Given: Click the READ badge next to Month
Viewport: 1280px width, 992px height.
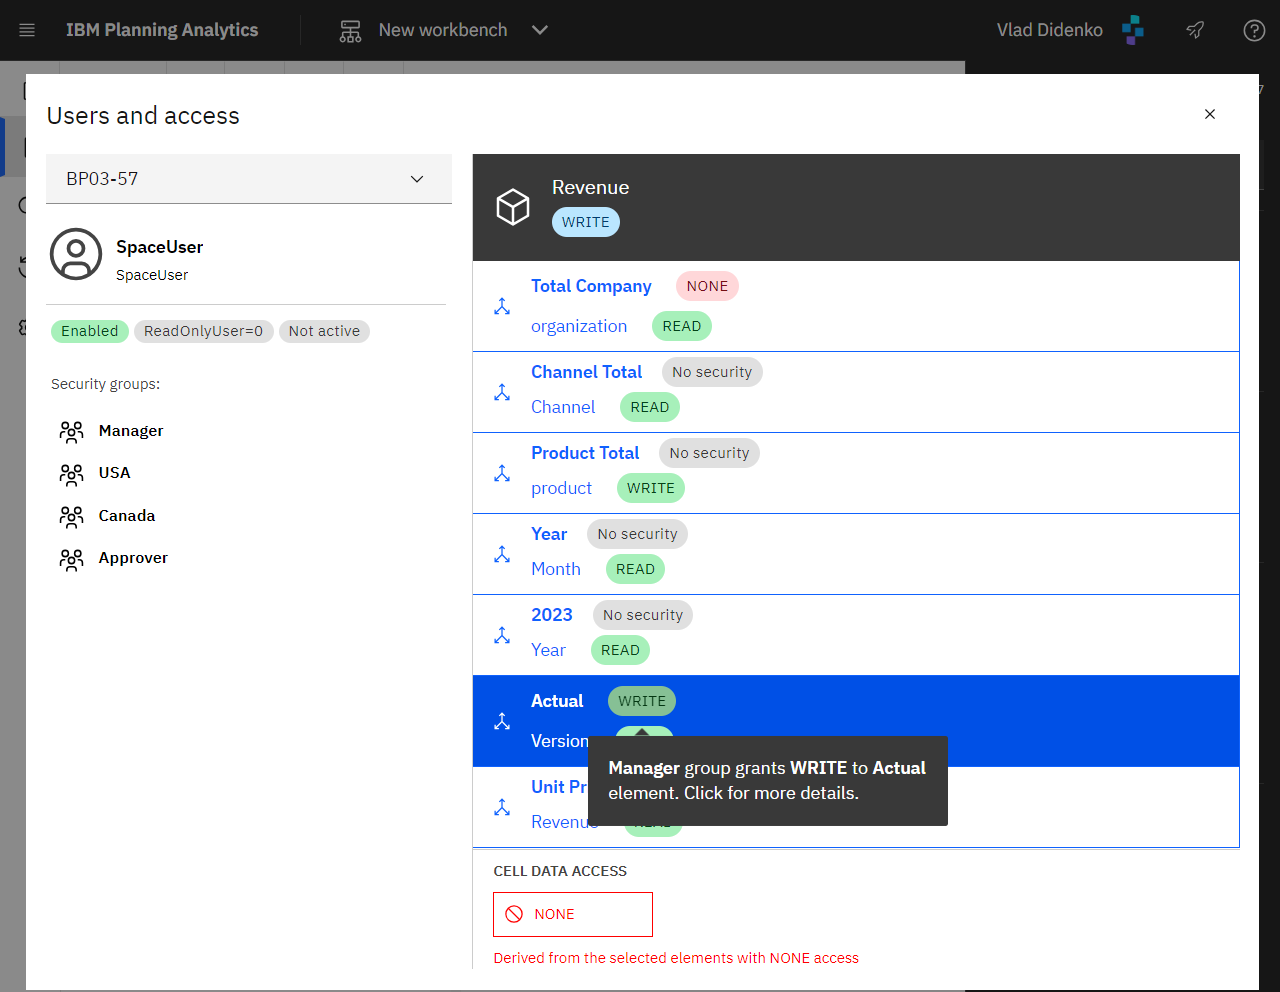Looking at the screenshot, I should [635, 569].
